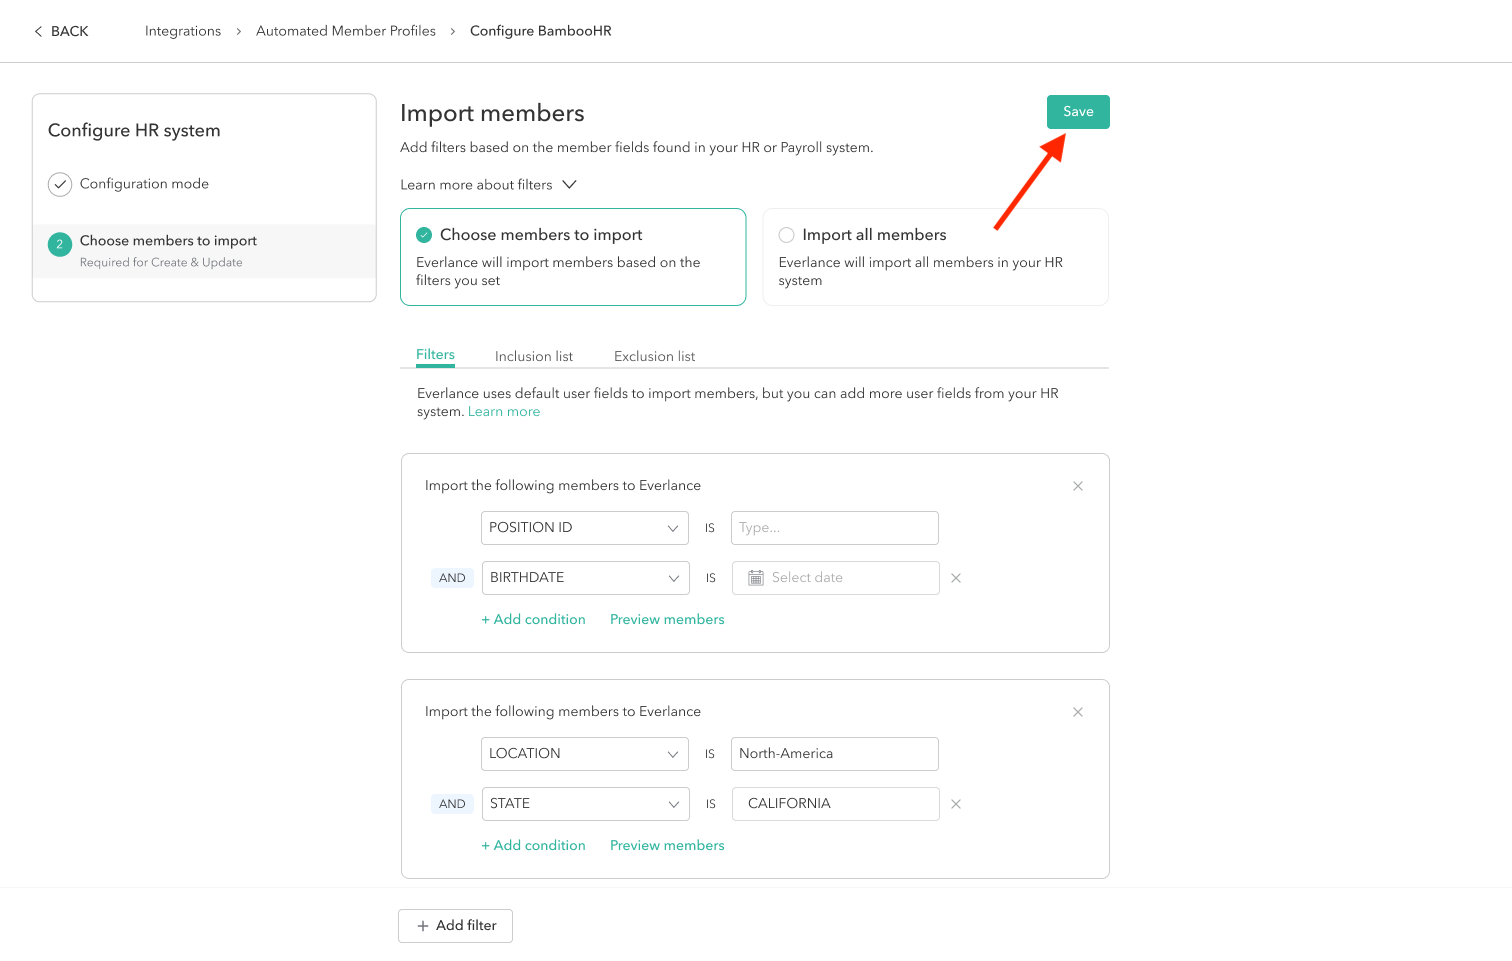The width and height of the screenshot is (1512, 961).
Task: Remove the first filter group with X
Action: [1077, 486]
